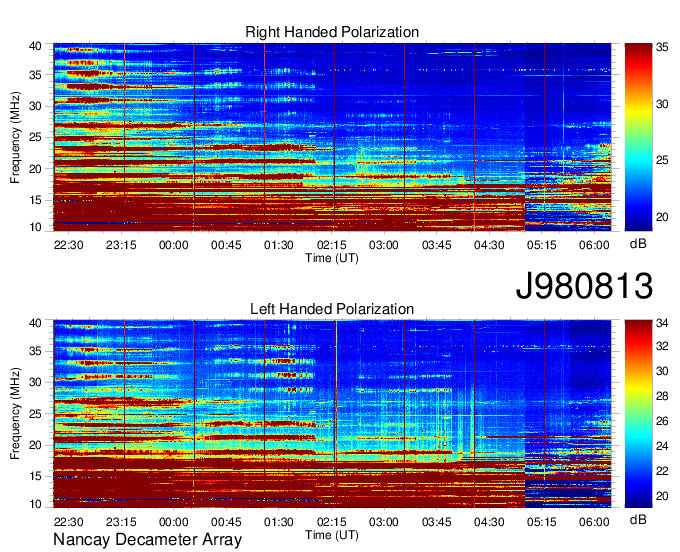680x552 pixels.
Task: Click "Frequency (MHz)" axis label of Left Handed plot
Action: (15, 414)
